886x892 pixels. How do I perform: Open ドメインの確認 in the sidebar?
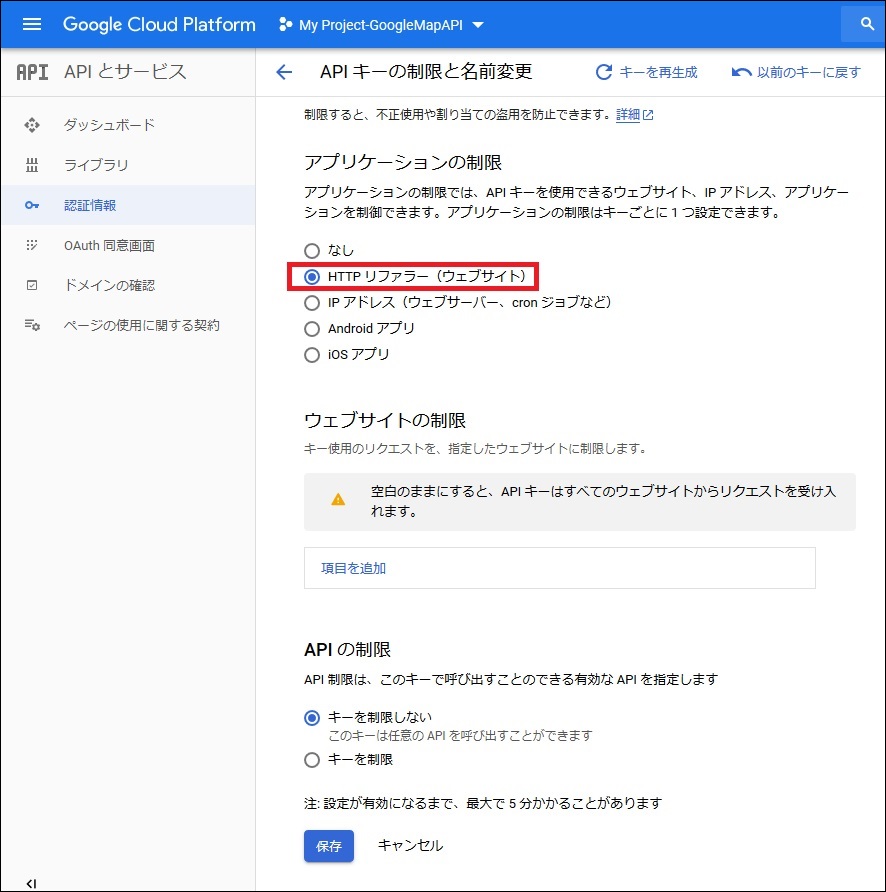[x=128, y=285]
